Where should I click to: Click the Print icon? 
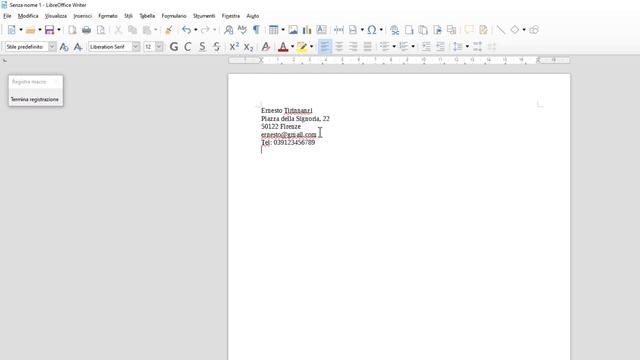[87, 30]
